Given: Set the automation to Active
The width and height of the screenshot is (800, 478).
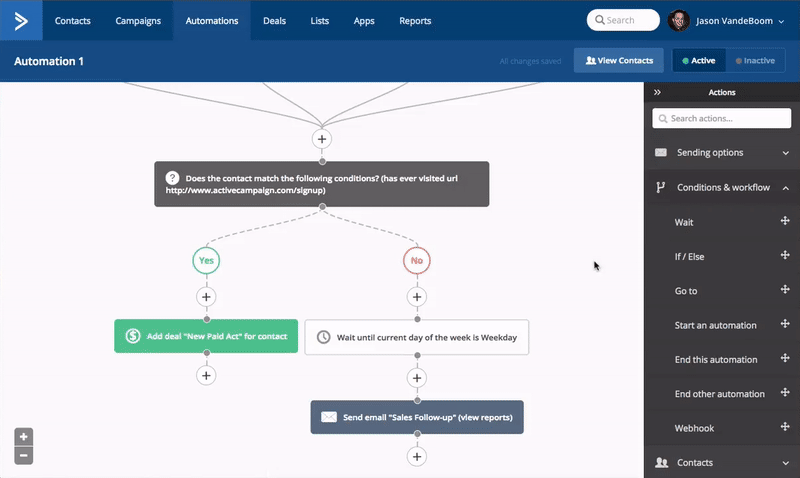Looking at the screenshot, I should (x=698, y=61).
